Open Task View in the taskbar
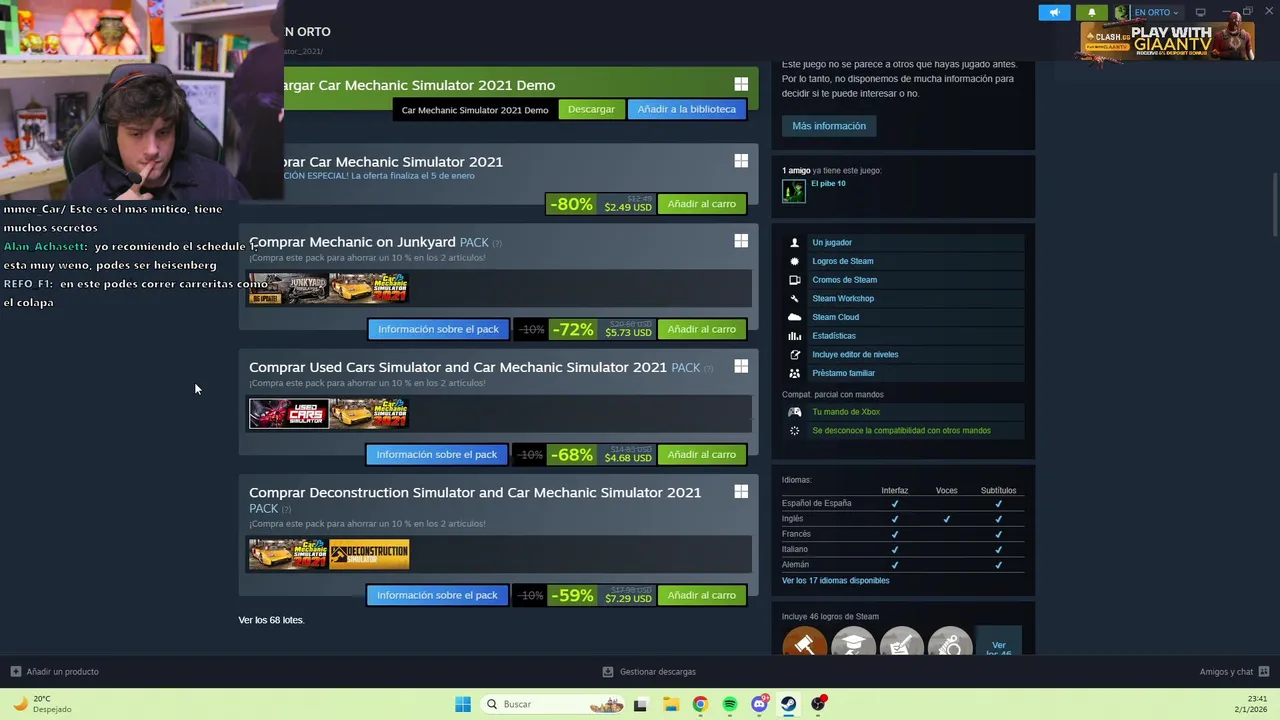 click(x=640, y=704)
